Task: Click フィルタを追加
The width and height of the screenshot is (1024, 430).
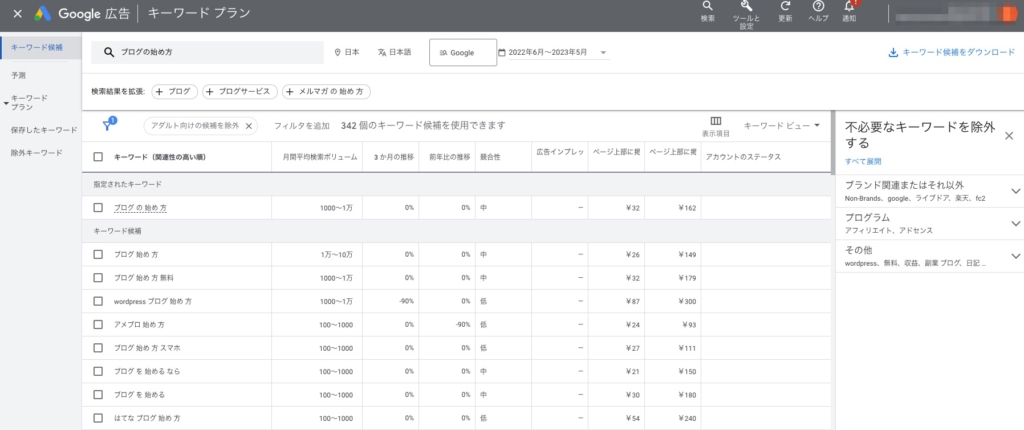Action: pyautogui.click(x=302, y=125)
